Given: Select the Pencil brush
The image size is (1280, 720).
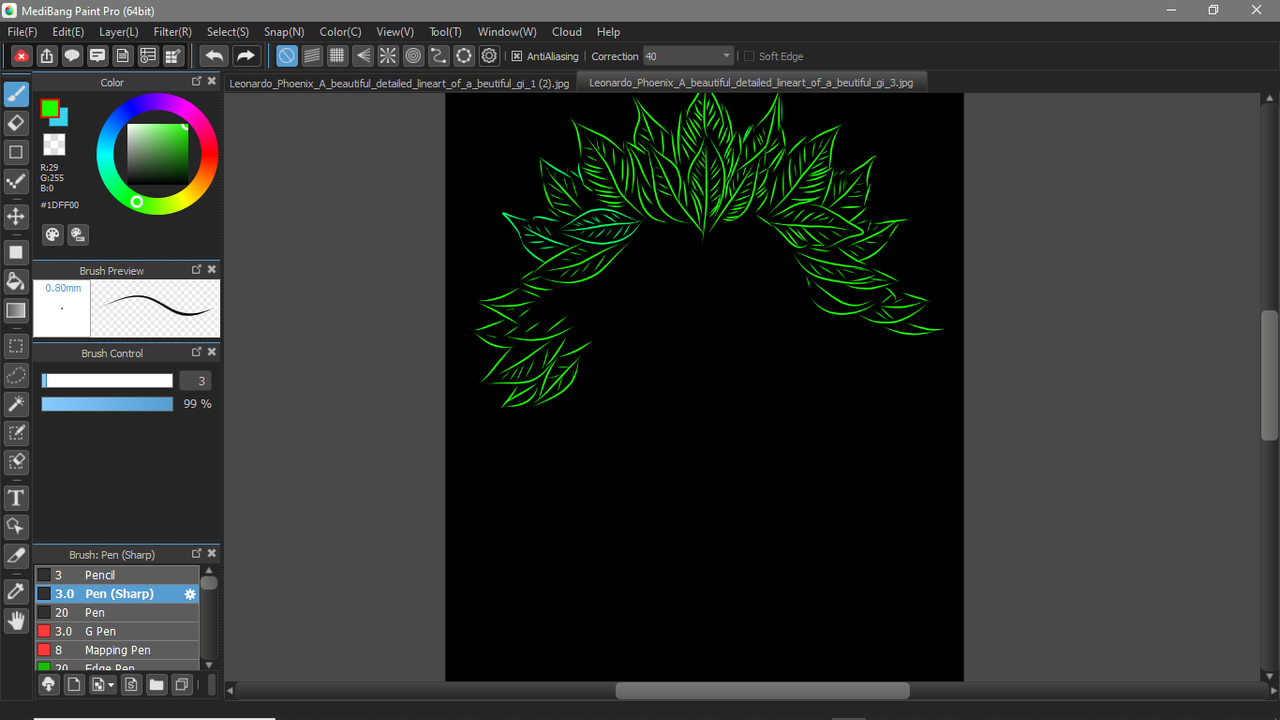Looking at the screenshot, I should pos(117,575).
